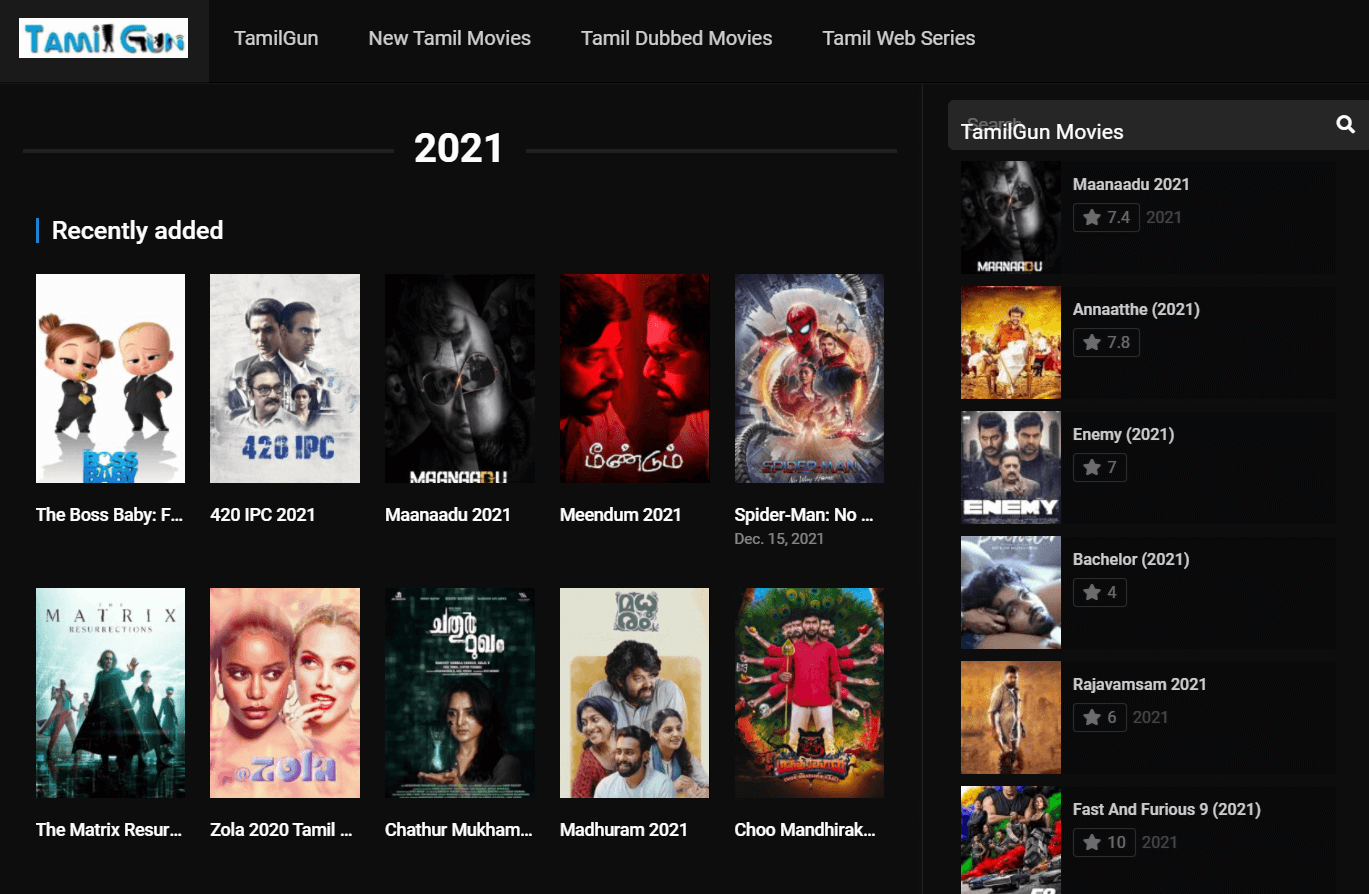Click the star rating 4 badge for Bachelor
This screenshot has height=894, width=1369.
[x=1100, y=592]
